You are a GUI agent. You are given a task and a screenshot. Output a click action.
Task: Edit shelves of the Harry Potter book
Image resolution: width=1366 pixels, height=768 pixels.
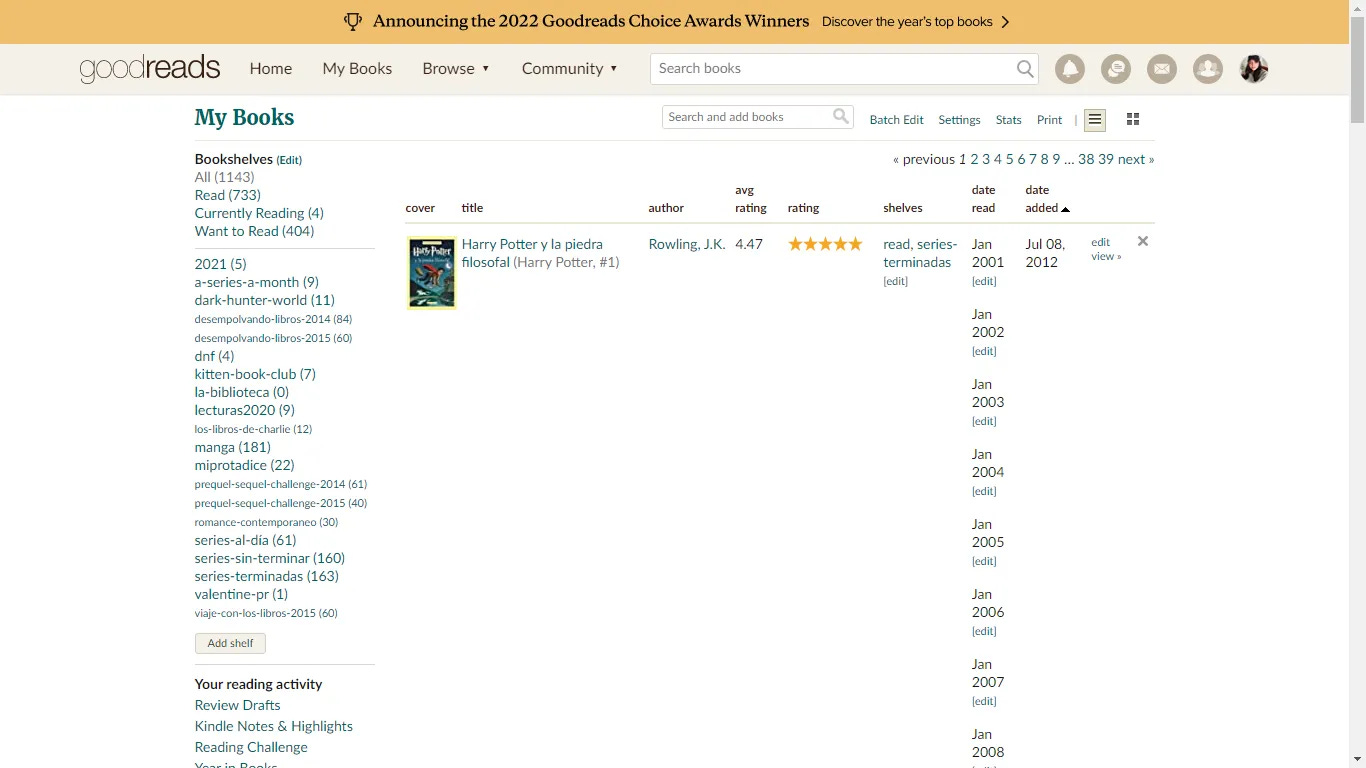coord(895,282)
